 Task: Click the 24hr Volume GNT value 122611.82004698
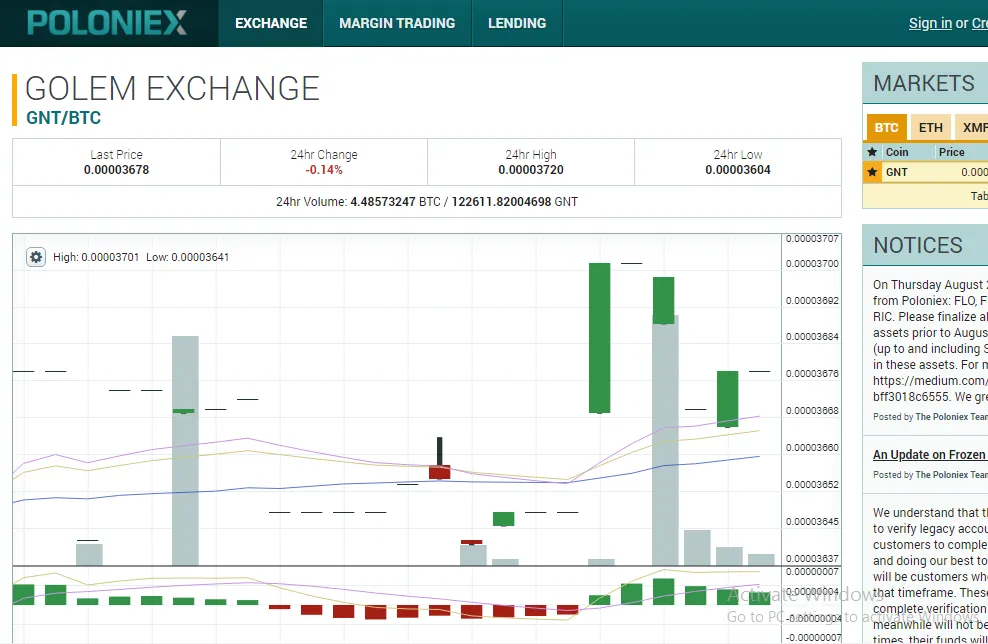click(x=502, y=202)
